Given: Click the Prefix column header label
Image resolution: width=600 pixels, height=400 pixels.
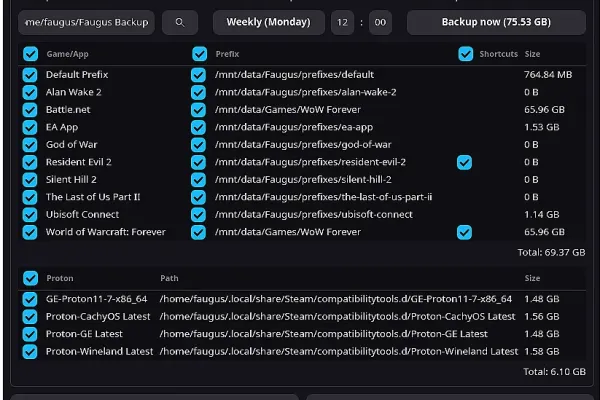Looking at the screenshot, I should (x=227, y=54).
